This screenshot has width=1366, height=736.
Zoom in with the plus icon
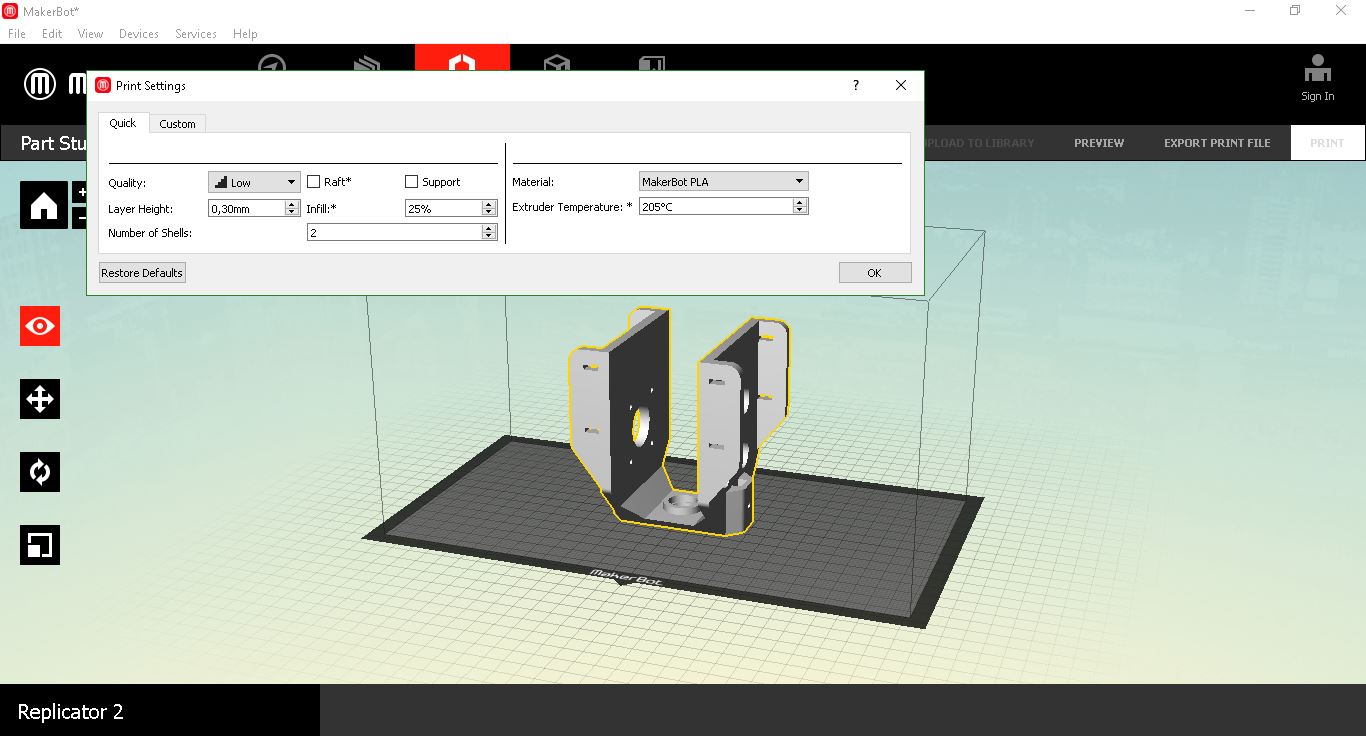pyautogui.click(x=80, y=192)
